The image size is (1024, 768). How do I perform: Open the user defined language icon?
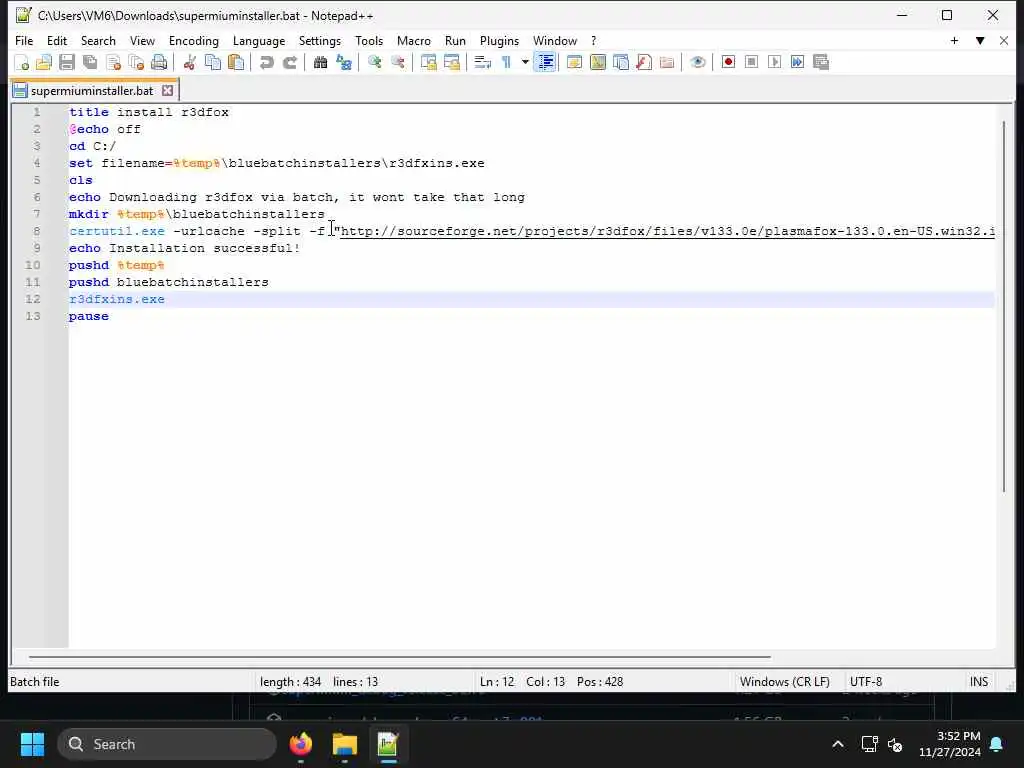tap(575, 63)
